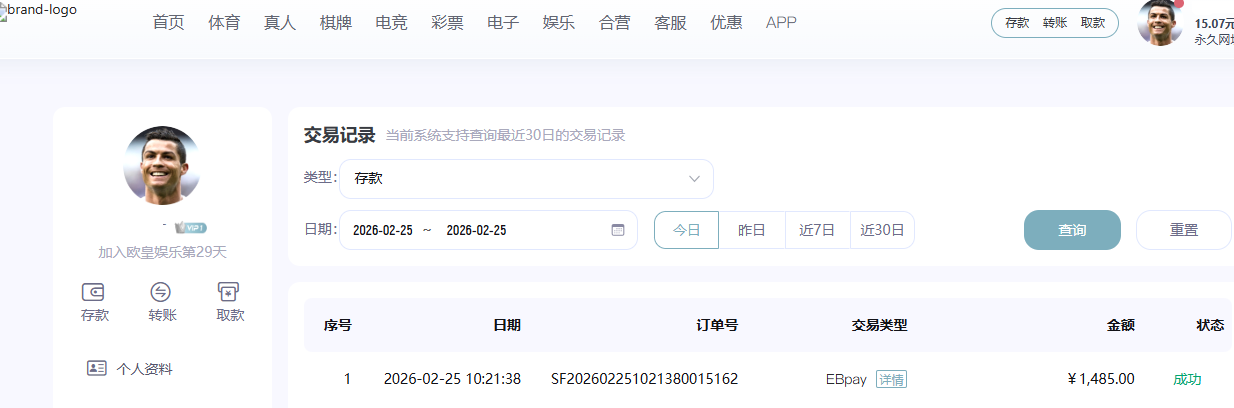Click the transfer (转账) icon in sidebar
This screenshot has width=1234, height=408.
coord(161,292)
